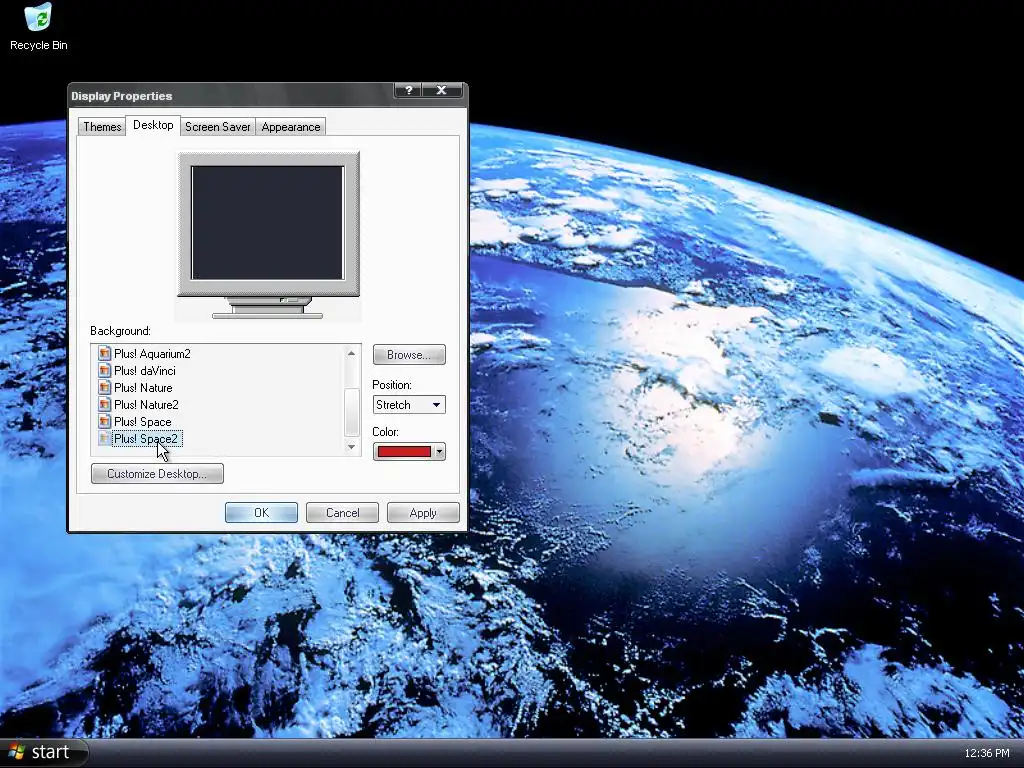The height and width of the screenshot is (768, 1024).
Task: Close the Display Properties dialog
Action: click(x=441, y=90)
